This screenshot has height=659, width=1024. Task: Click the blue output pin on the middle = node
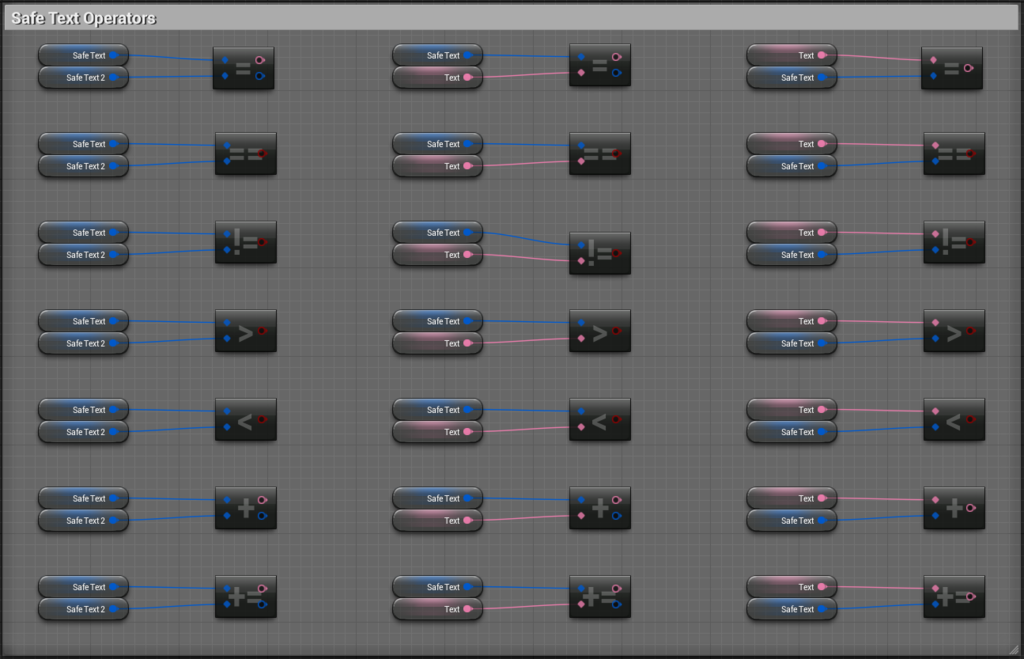point(615,72)
